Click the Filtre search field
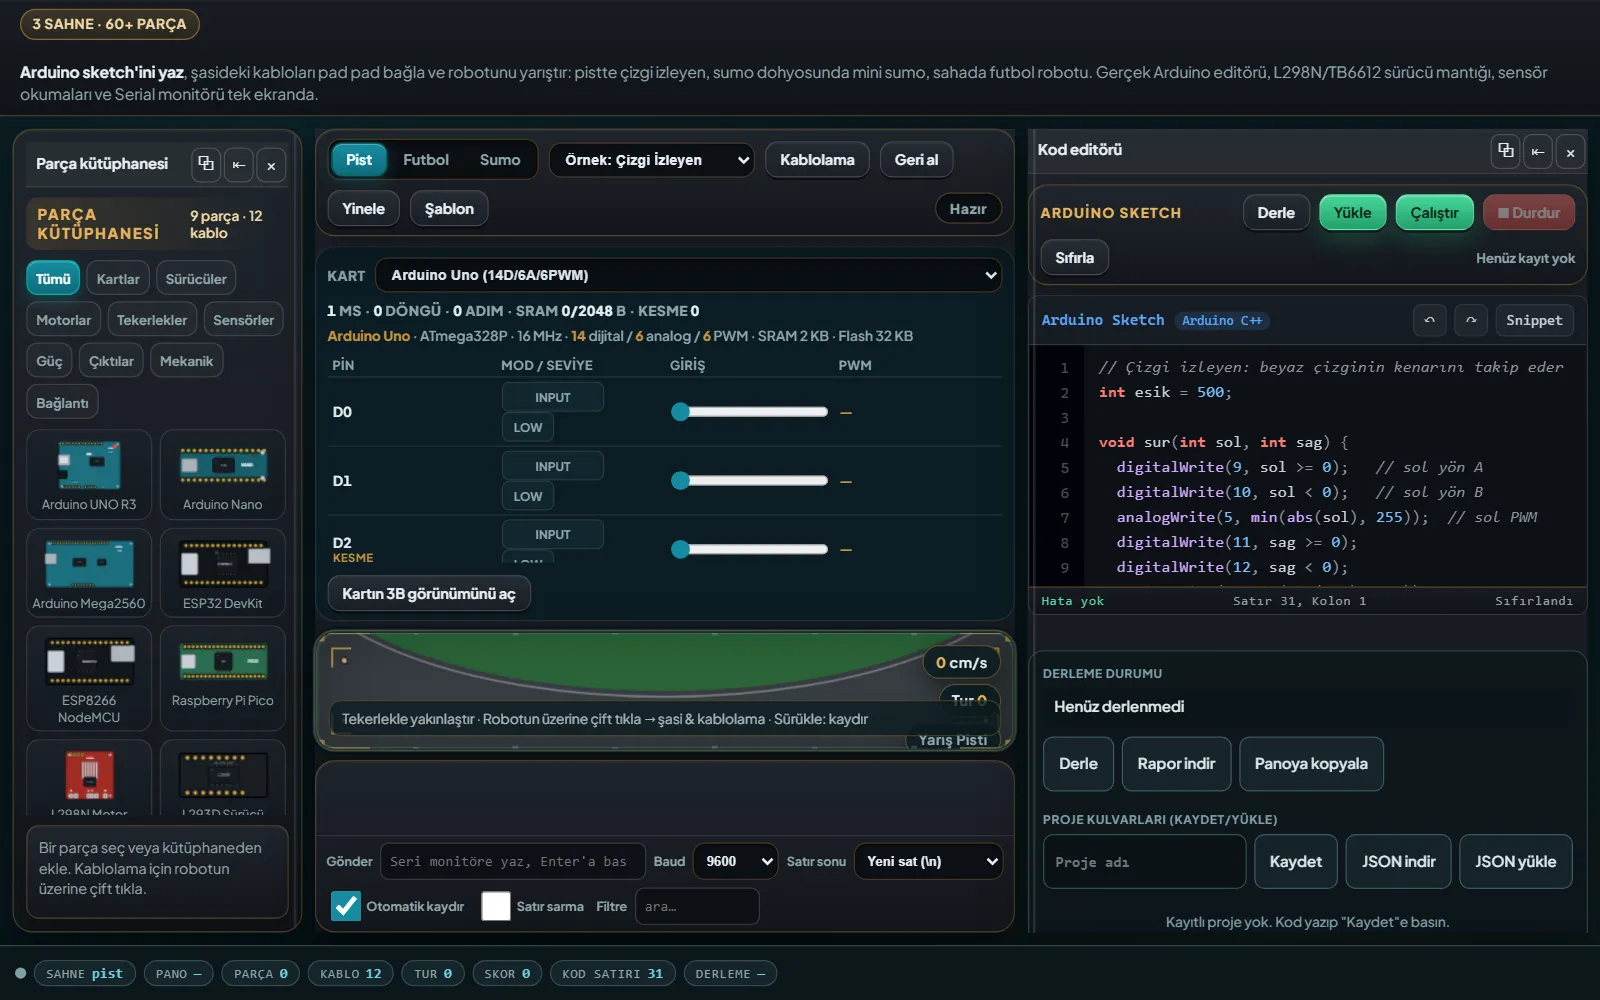 coord(697,906)
